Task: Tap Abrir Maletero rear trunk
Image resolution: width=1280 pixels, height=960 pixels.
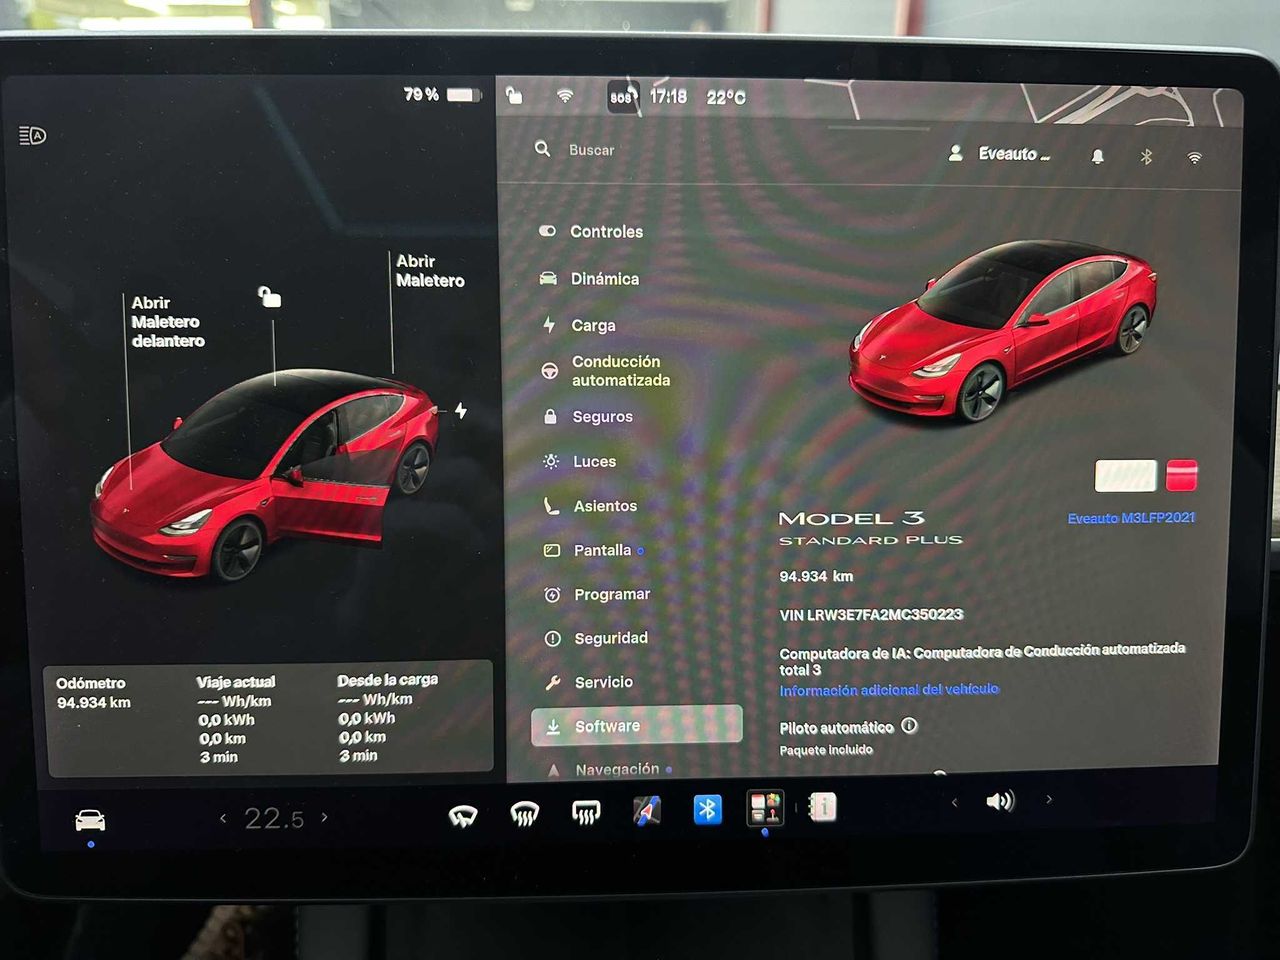Action: [430, 271]
